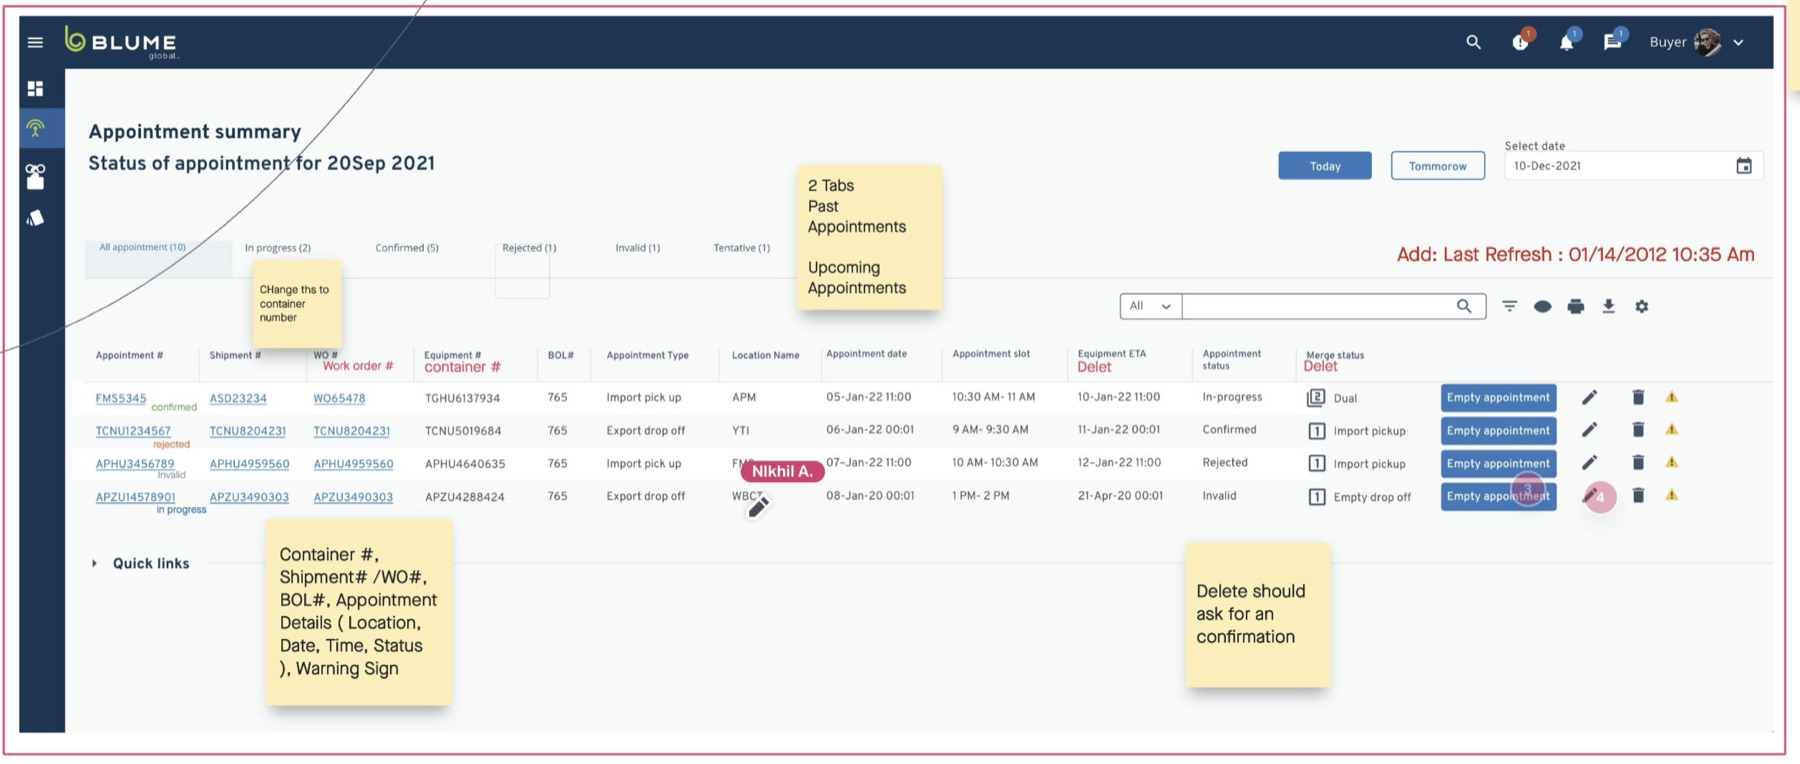This screenshot has width=1800, height=764.
Task: Expand the Buyer account menu
Action: click(x=1738, y=42)
